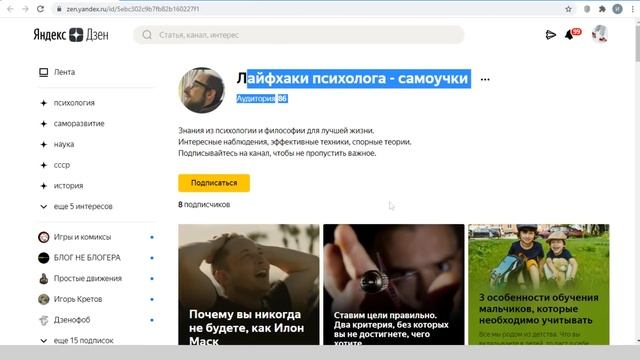Click the channel author's round avatar

[x=202, y=90]
